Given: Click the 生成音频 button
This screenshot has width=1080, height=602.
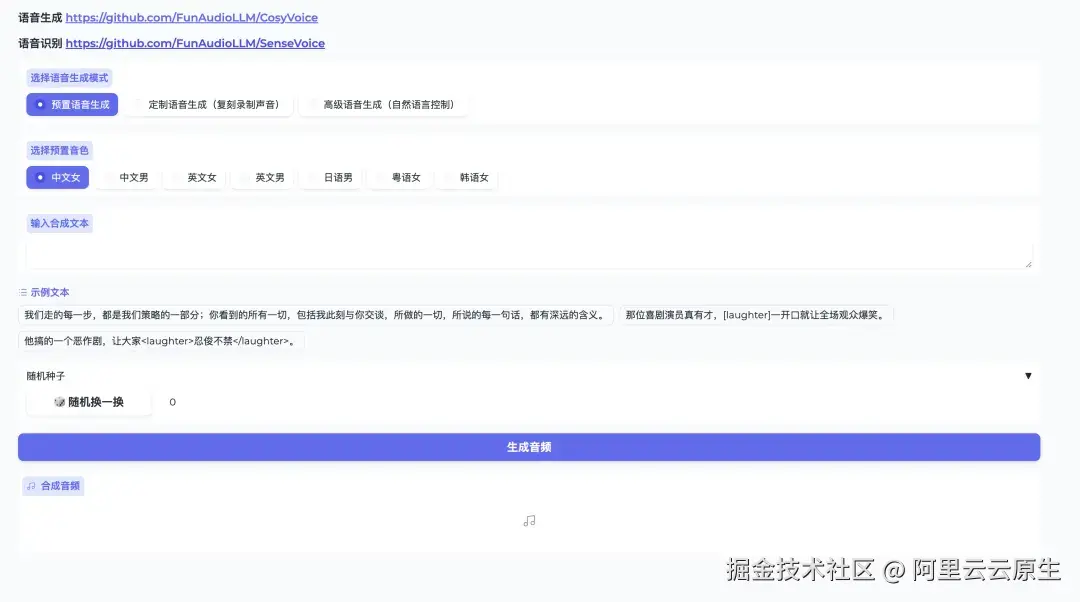Looking at the screenshot, I should tap(528, 447).
